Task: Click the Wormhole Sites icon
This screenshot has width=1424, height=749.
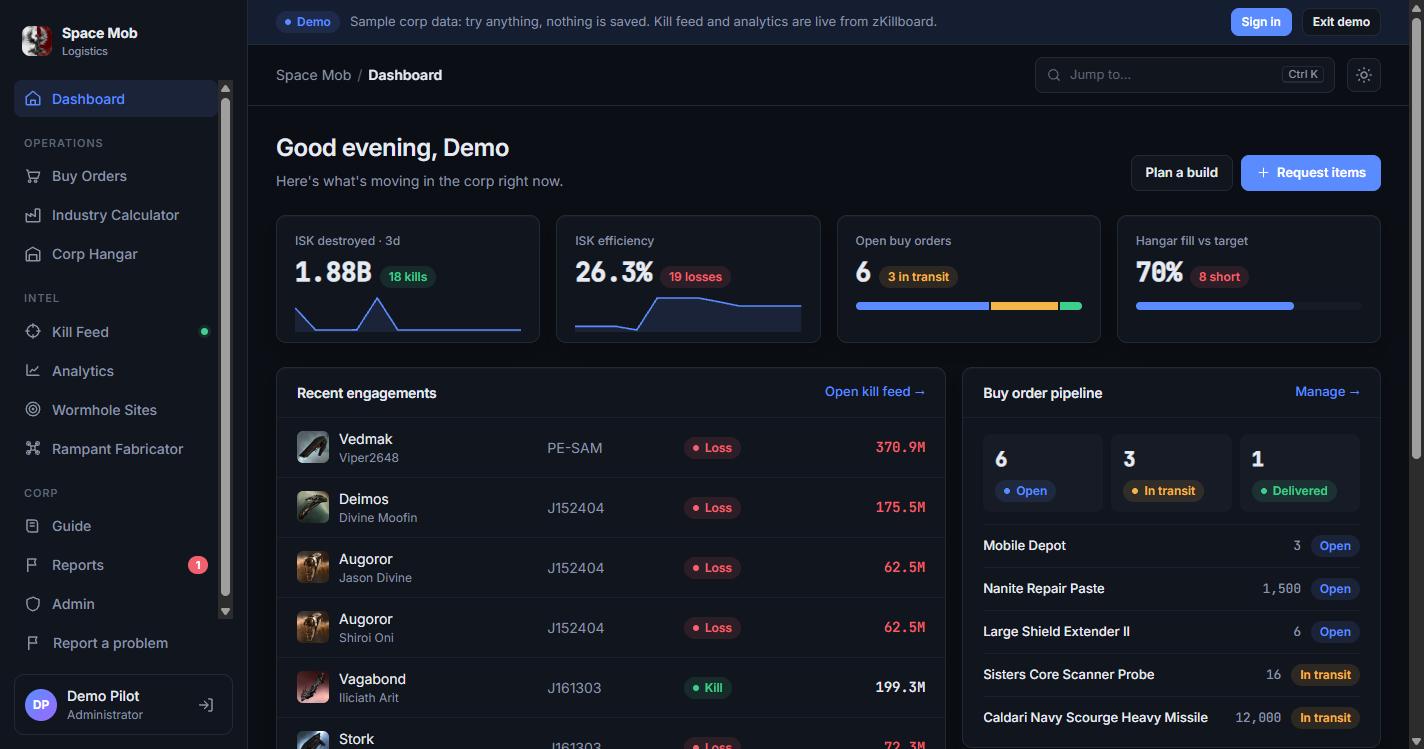Action: click(33, 410)
